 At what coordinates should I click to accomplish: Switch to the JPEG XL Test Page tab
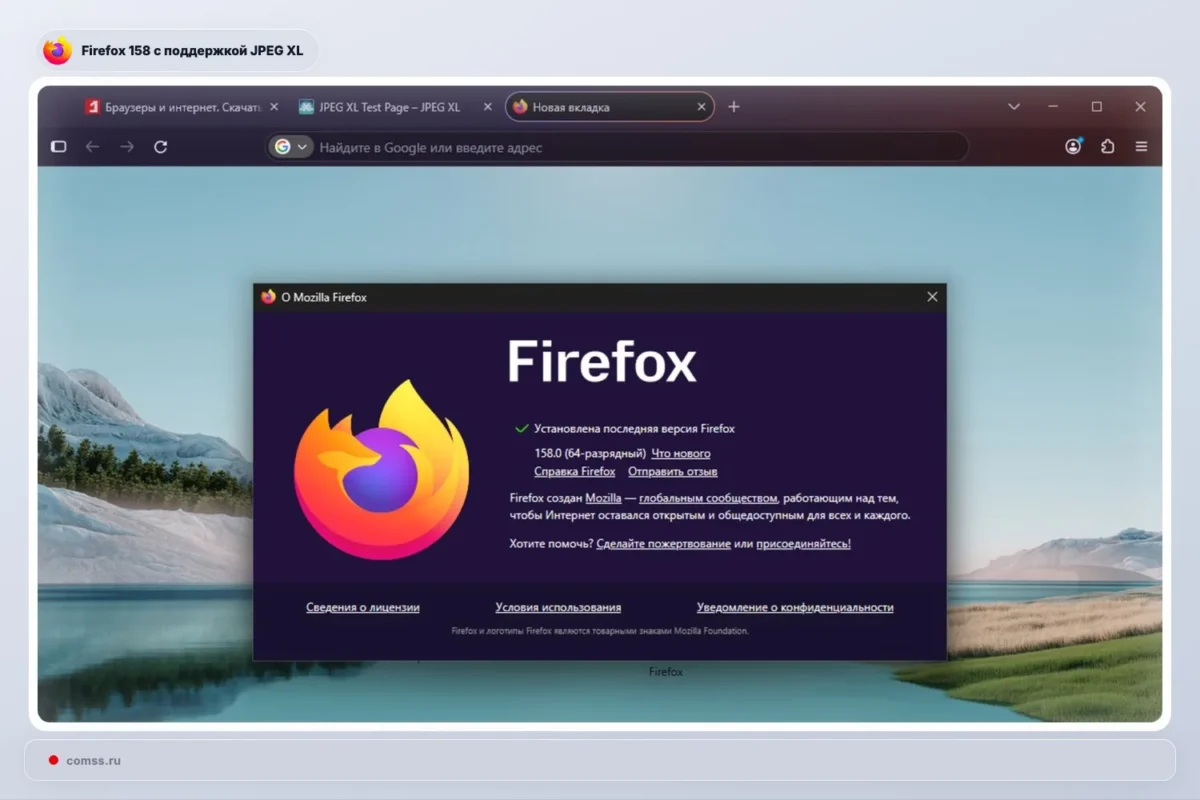[396, 107]
